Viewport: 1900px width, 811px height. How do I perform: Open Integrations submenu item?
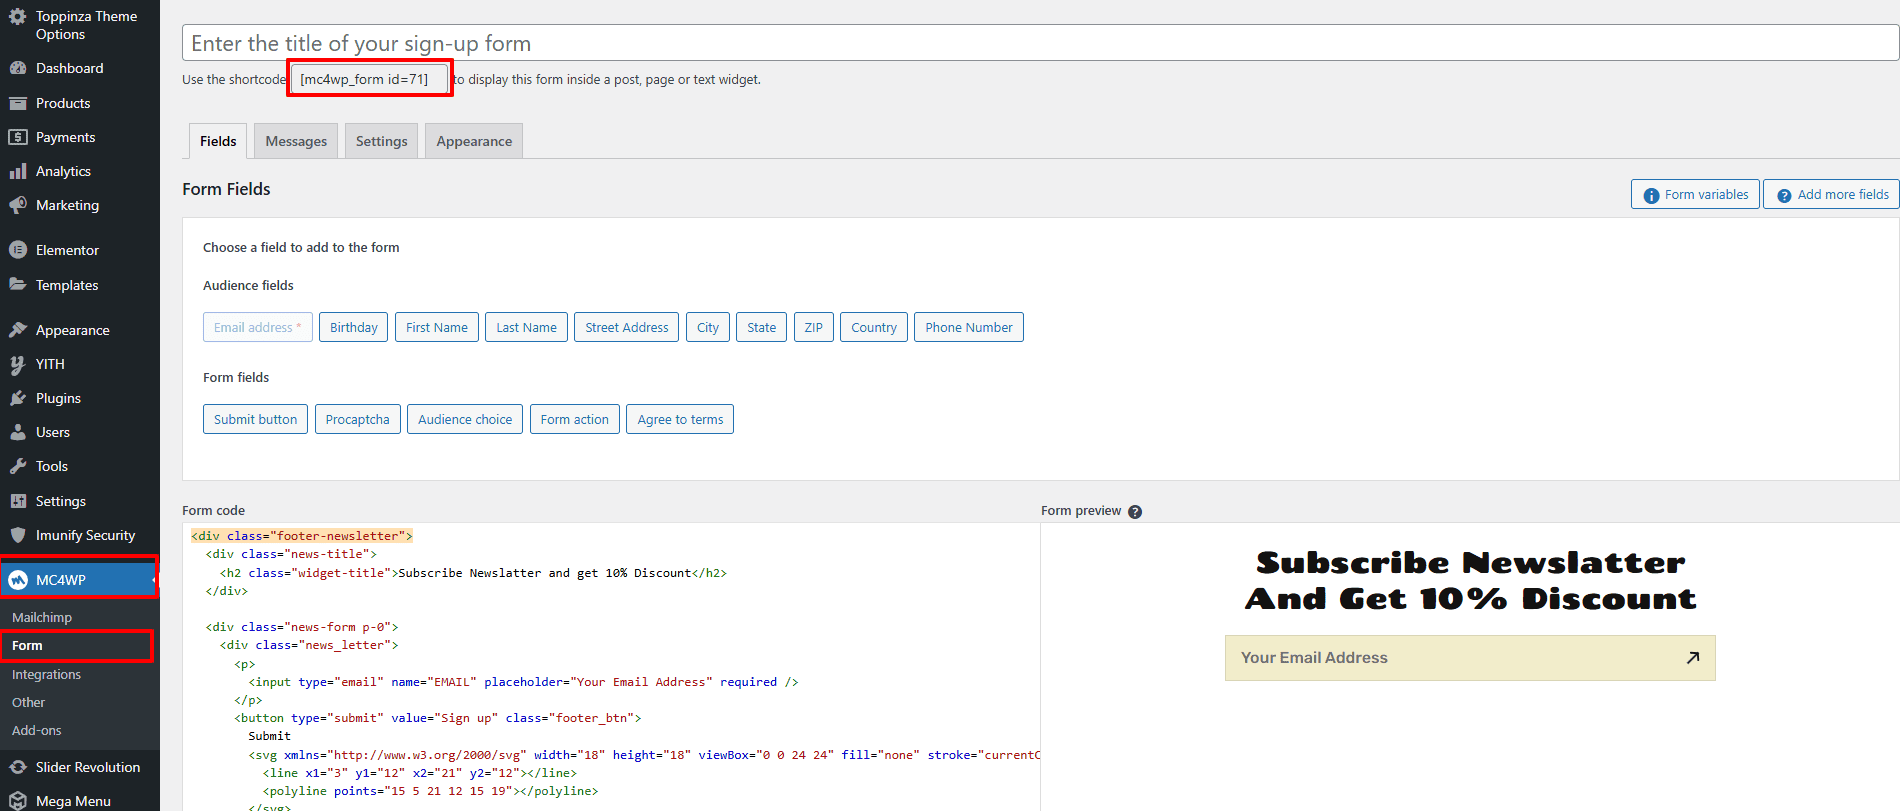pyautogui.click(x=46, y=675)
